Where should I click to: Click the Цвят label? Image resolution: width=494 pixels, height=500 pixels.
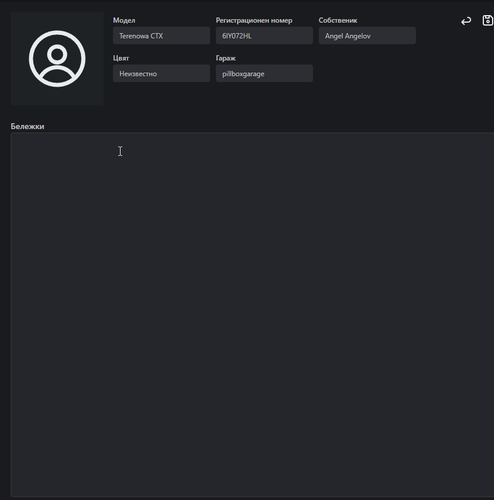click(x=121, y=58)
